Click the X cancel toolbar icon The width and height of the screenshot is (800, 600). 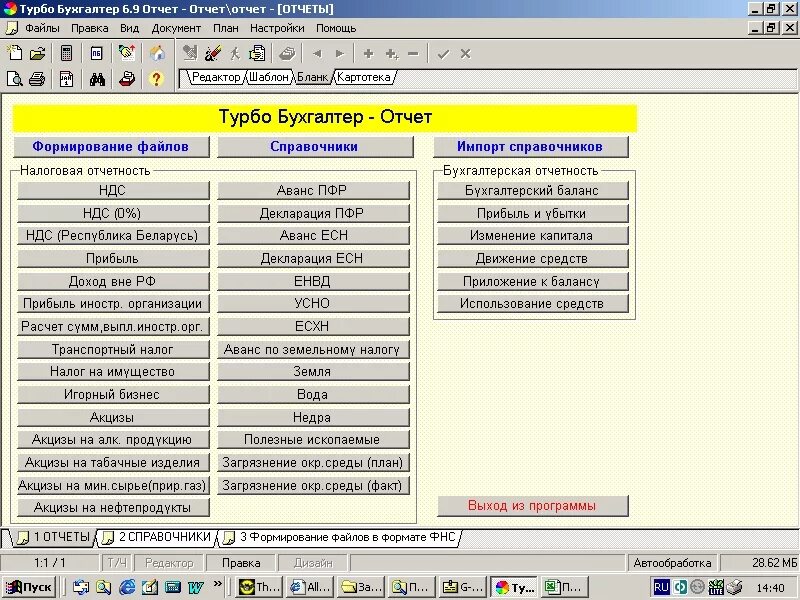[x=465, y=54]
